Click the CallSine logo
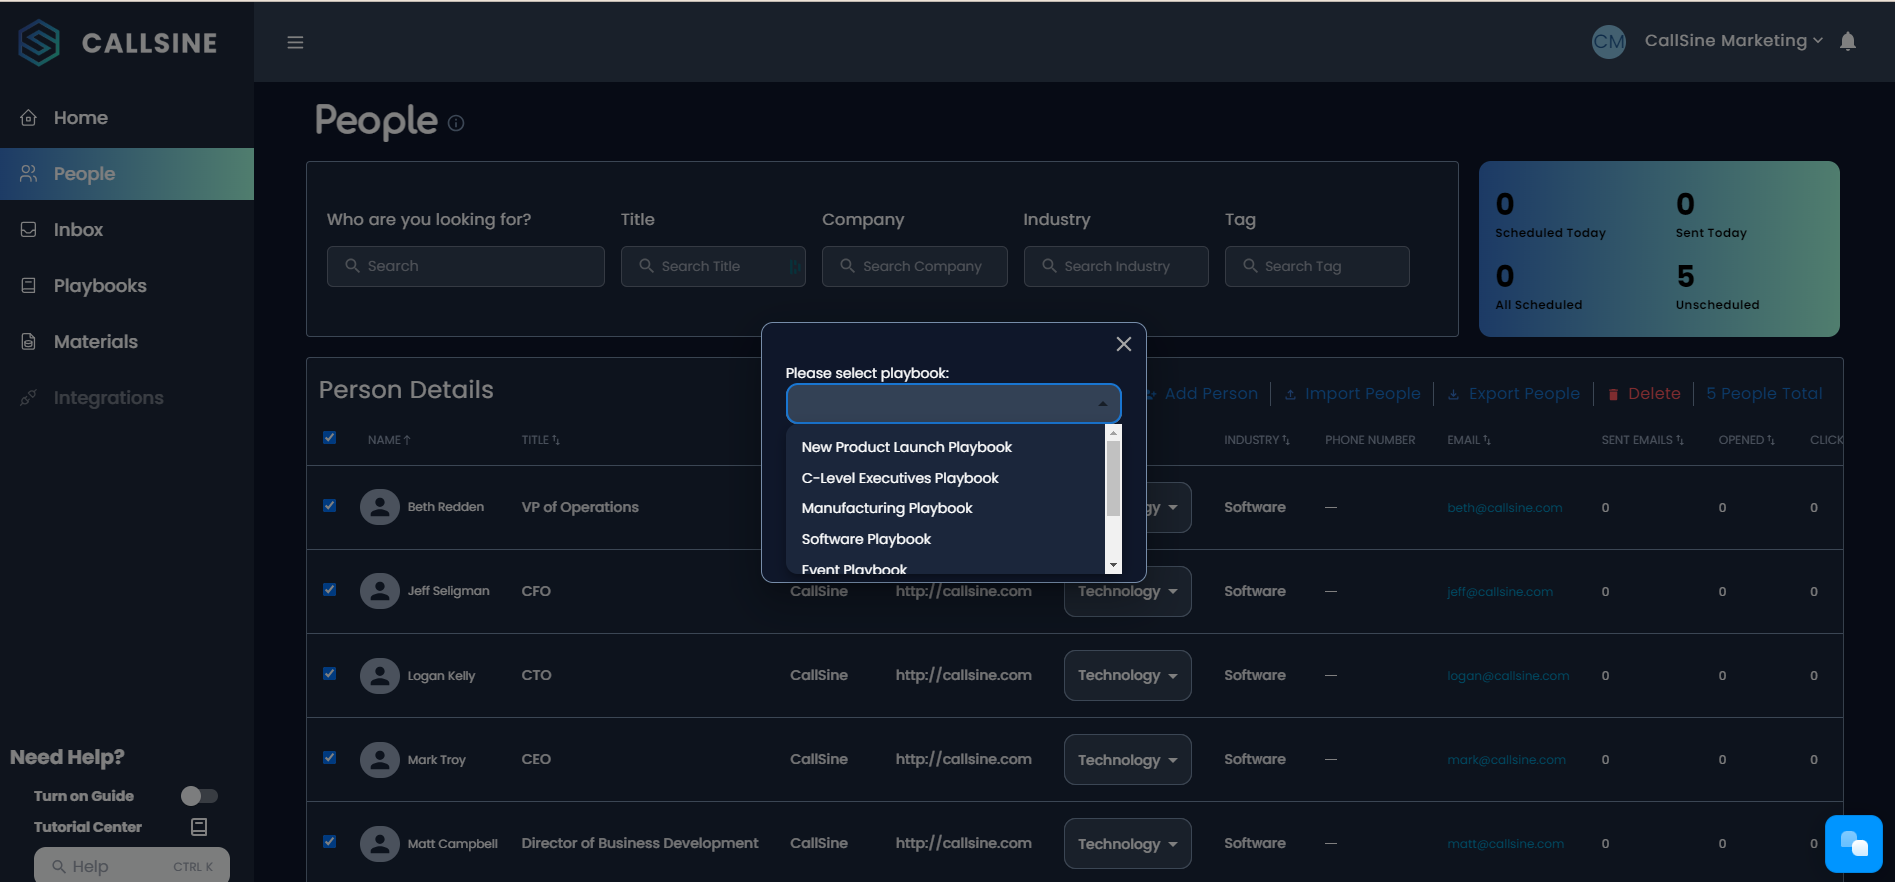Screen dimensions: 1895x882 (118, 43)
